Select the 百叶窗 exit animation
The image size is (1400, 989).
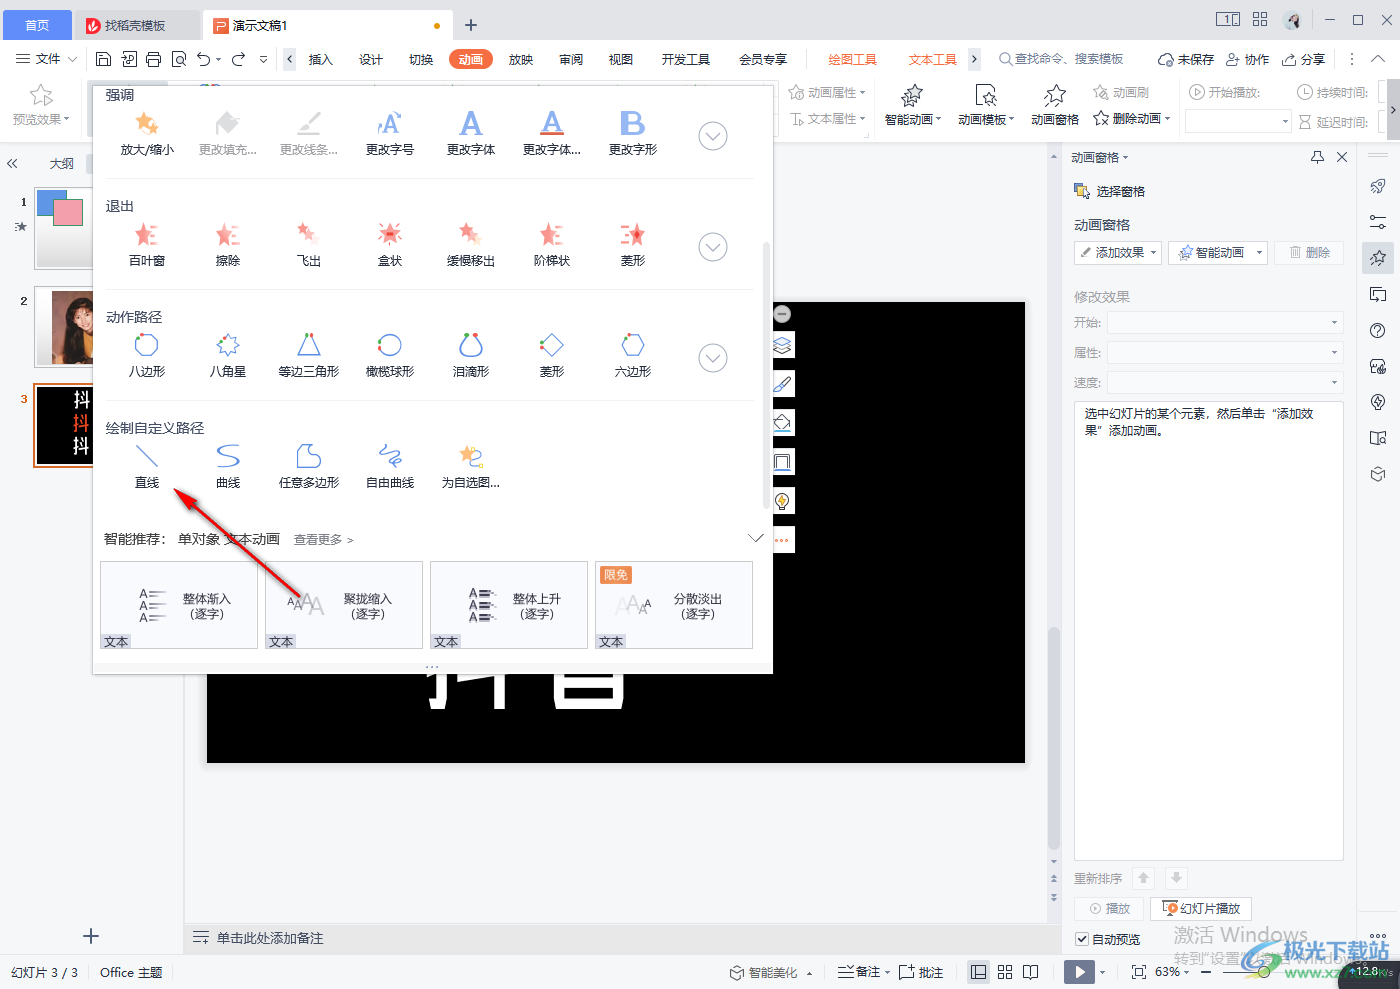pos(147,245)
